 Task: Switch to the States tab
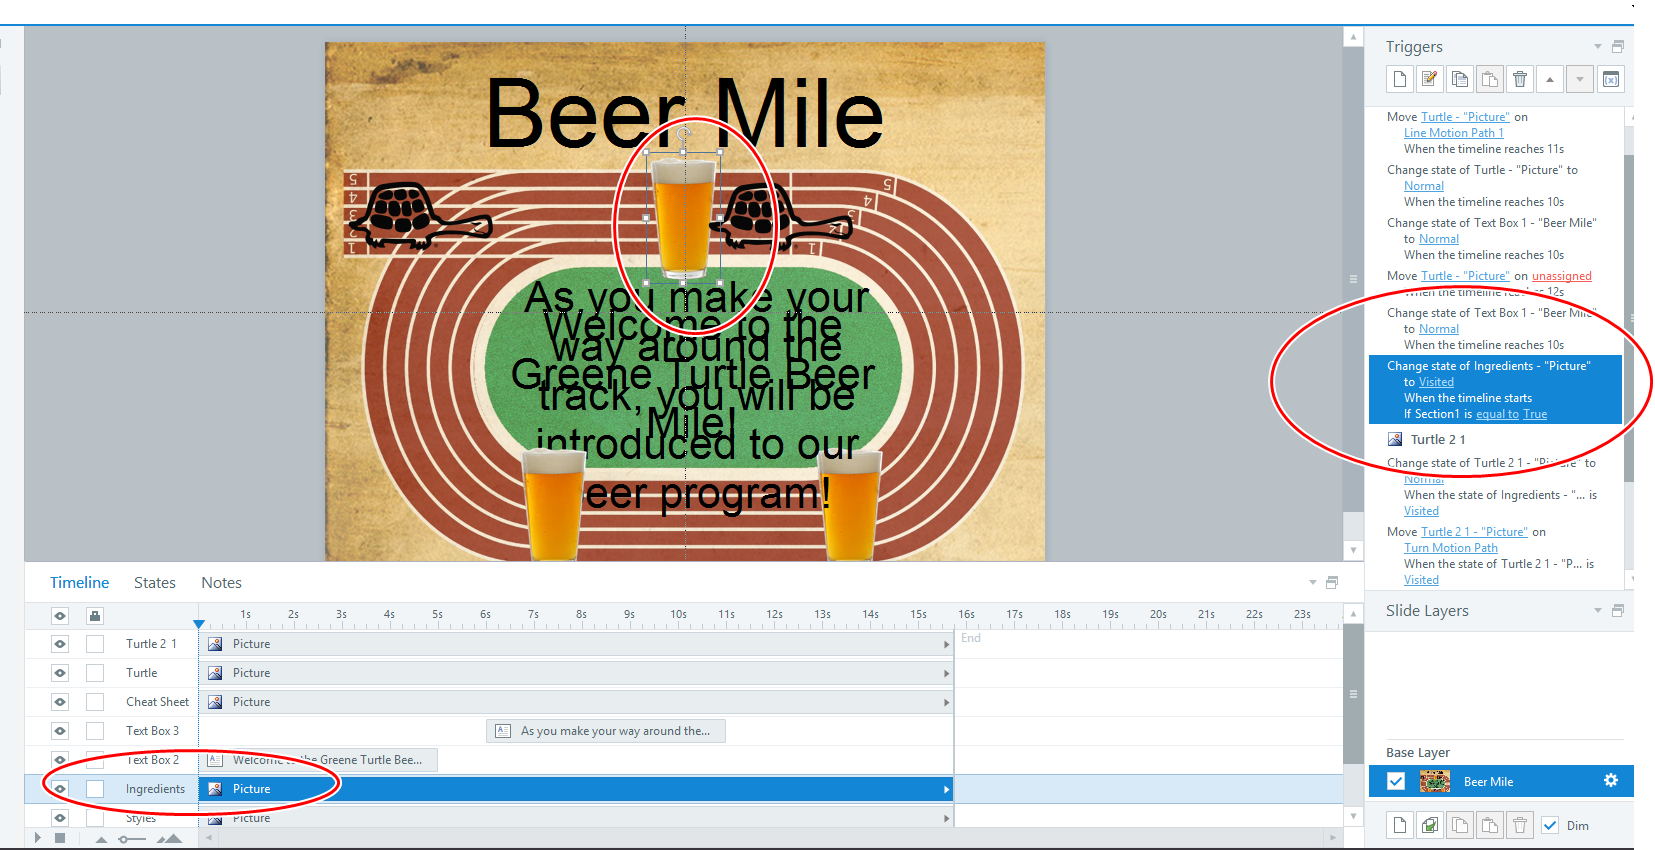click(154, 583)
